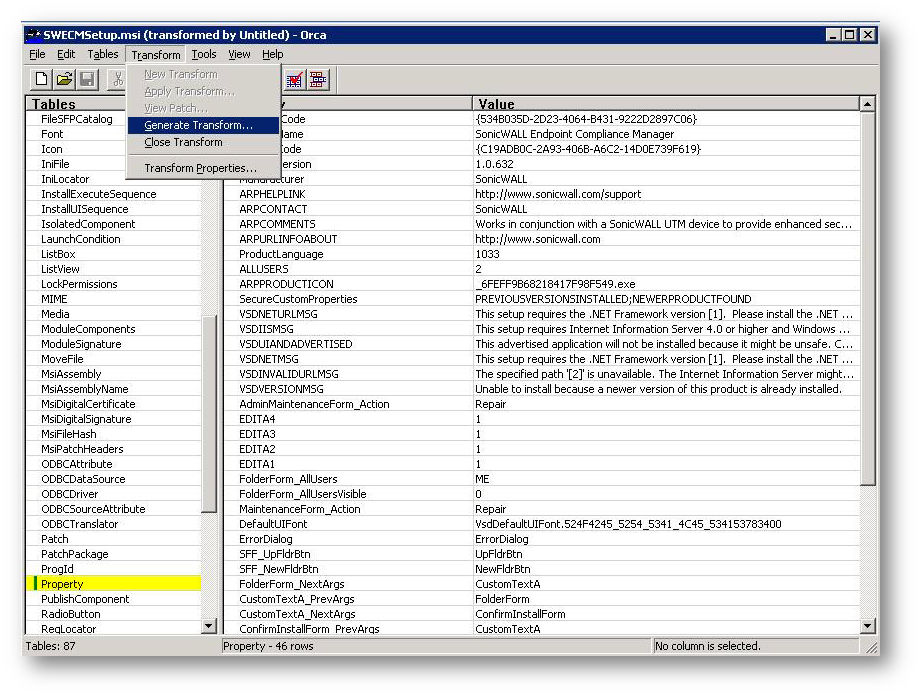Viewport: 922px width, 698px height.
Task: Choose Generate Transform from the menu
Action: coord(198,125)
